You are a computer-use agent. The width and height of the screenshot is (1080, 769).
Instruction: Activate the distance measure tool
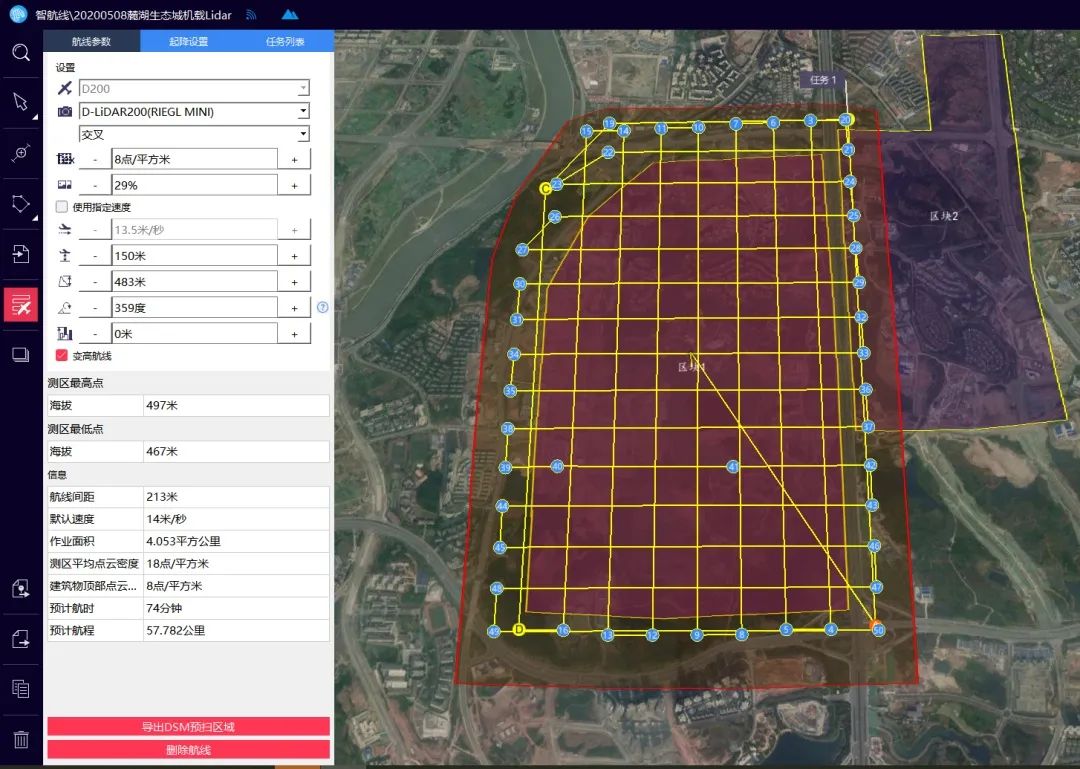(x=21, y=153)
